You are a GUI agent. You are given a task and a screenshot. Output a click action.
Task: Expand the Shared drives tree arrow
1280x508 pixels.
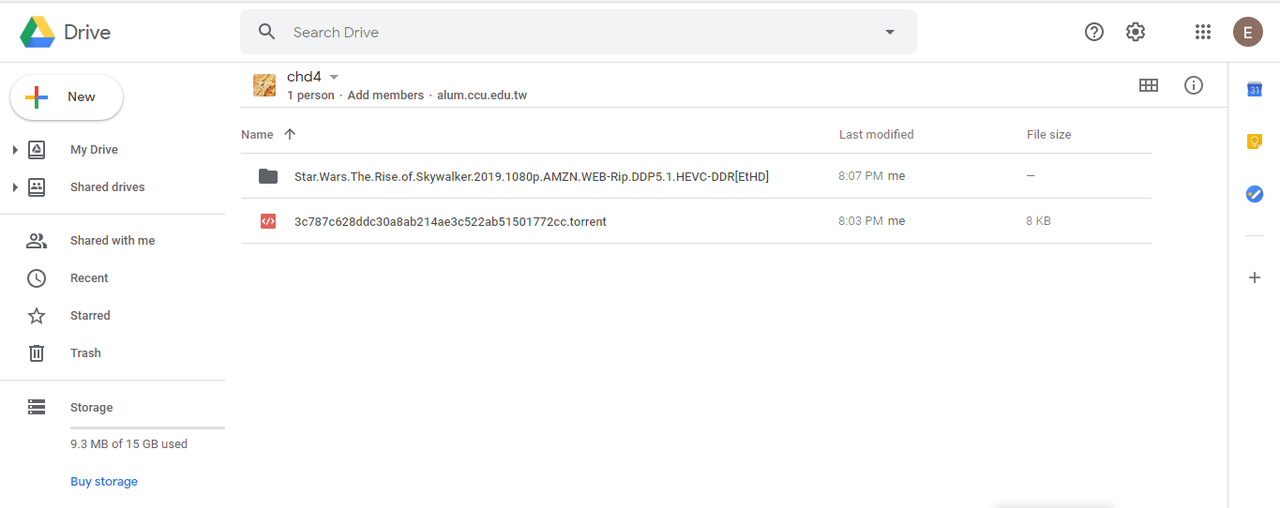(x=15, y=187)
